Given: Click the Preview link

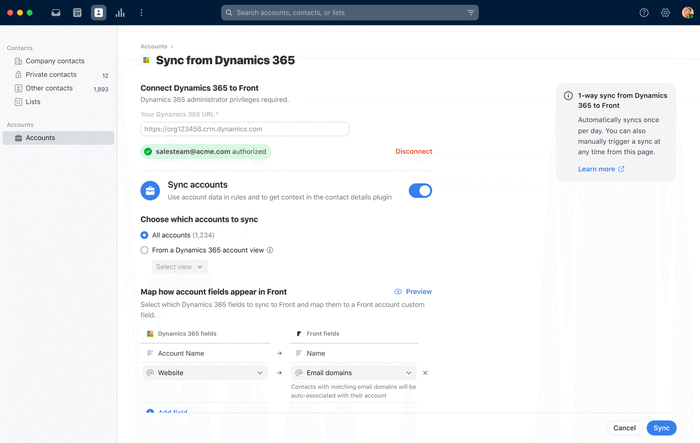Looking at the screenshot, I should click(x=419, y=292).
